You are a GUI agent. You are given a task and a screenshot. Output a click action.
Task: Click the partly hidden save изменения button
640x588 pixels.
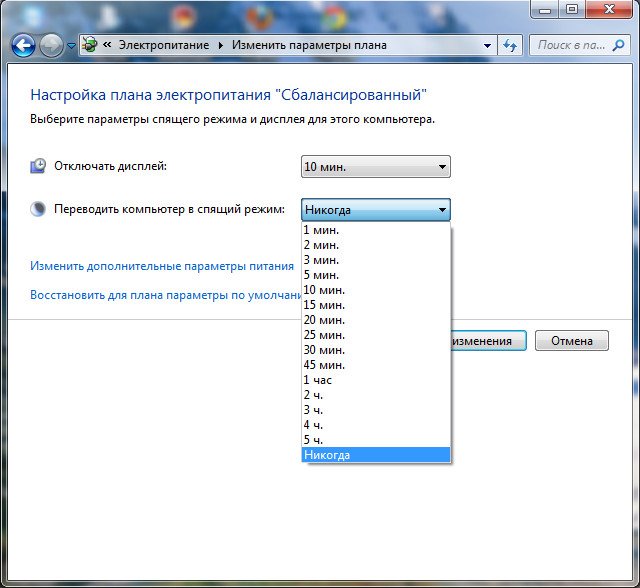[488, 341]
